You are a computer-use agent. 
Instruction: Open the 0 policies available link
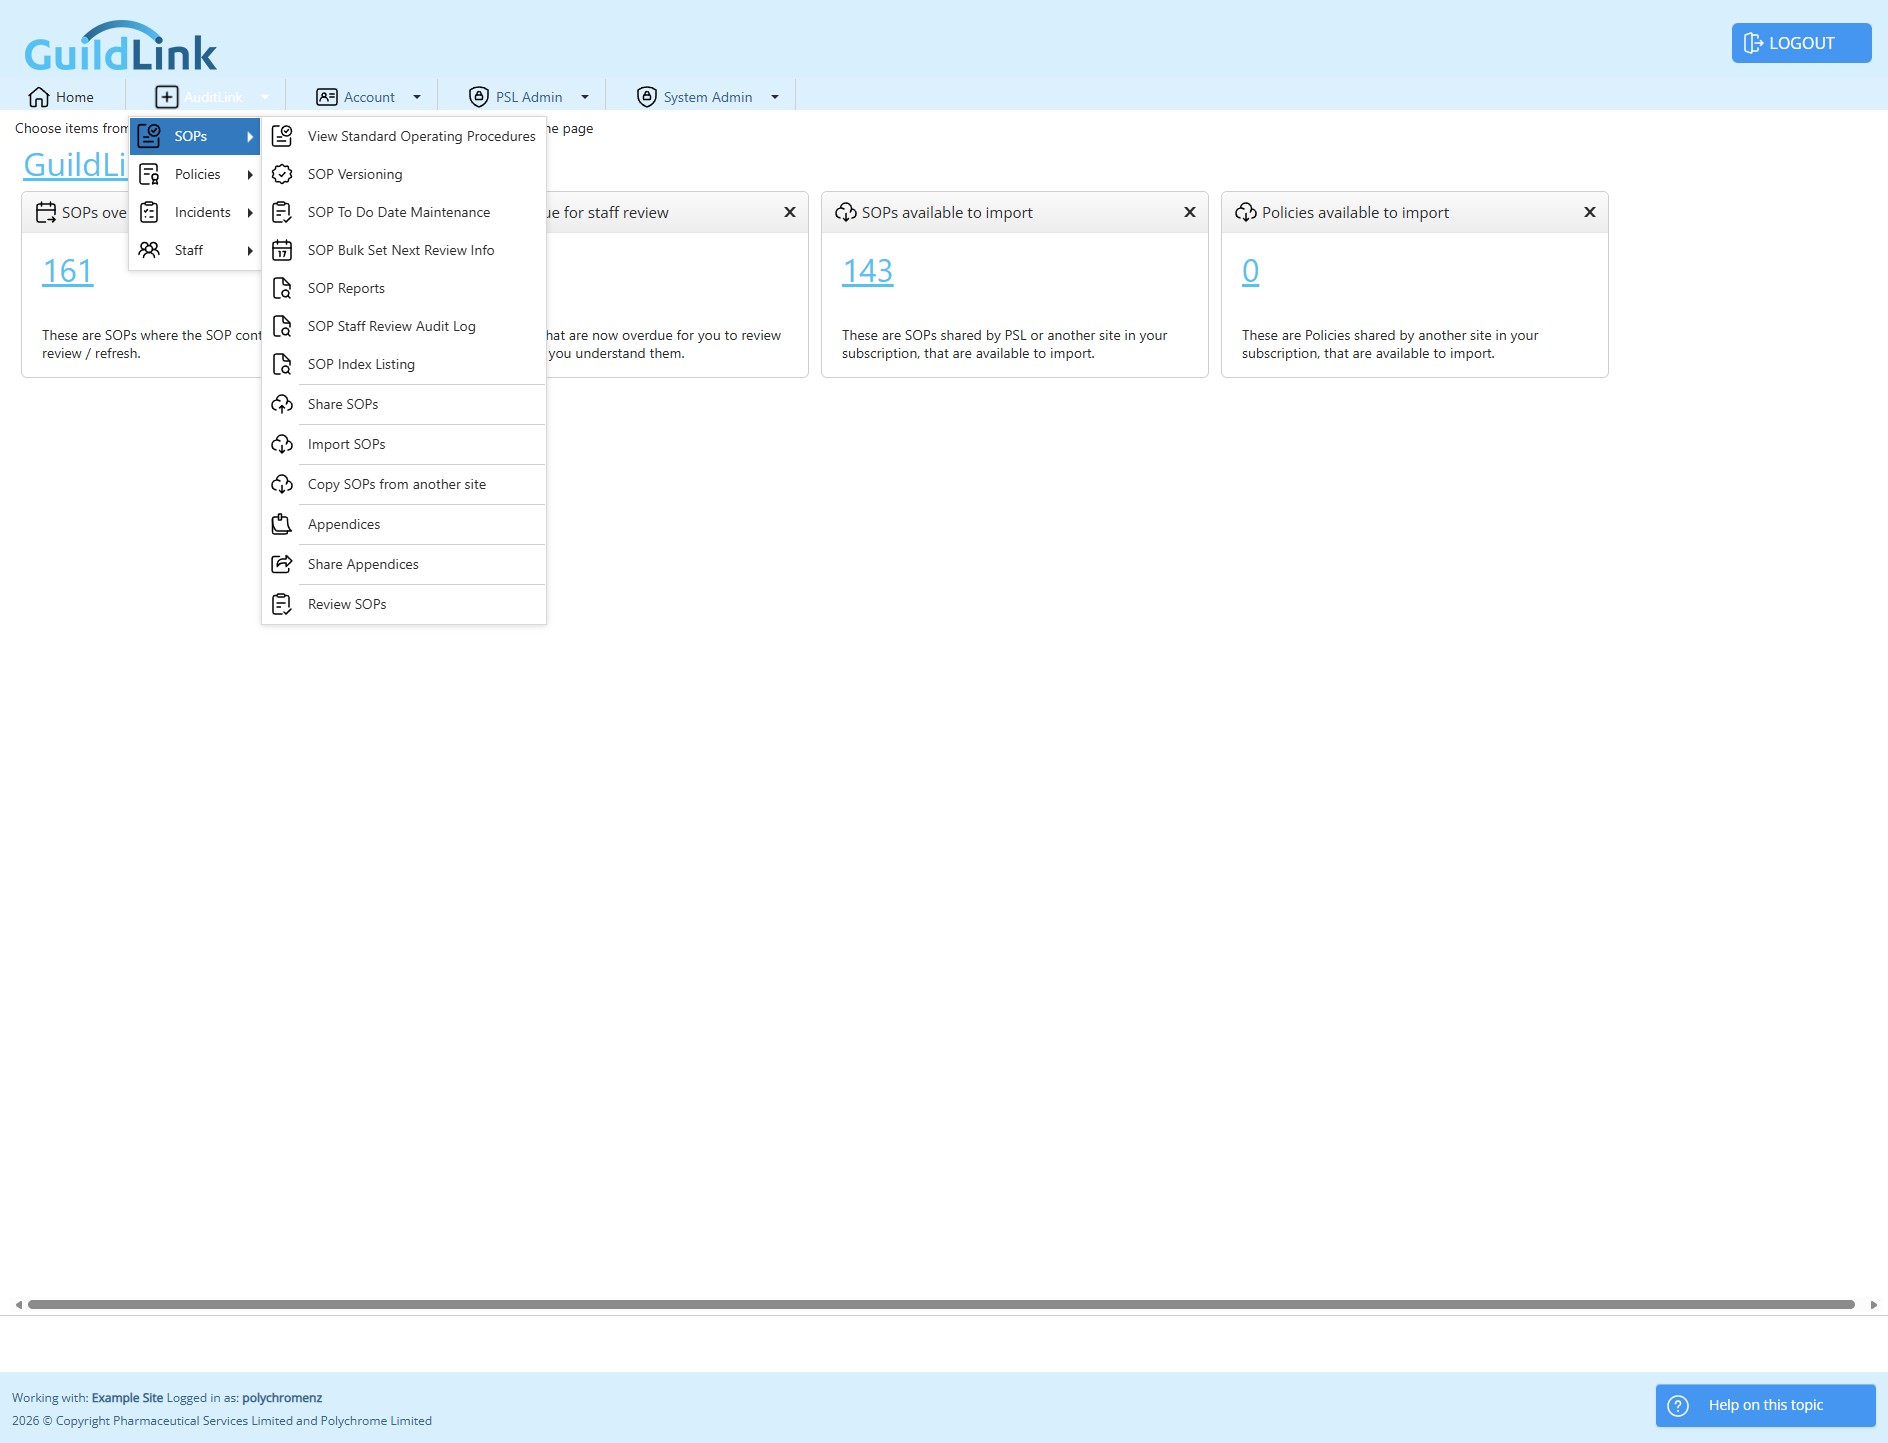[1250, 271]
